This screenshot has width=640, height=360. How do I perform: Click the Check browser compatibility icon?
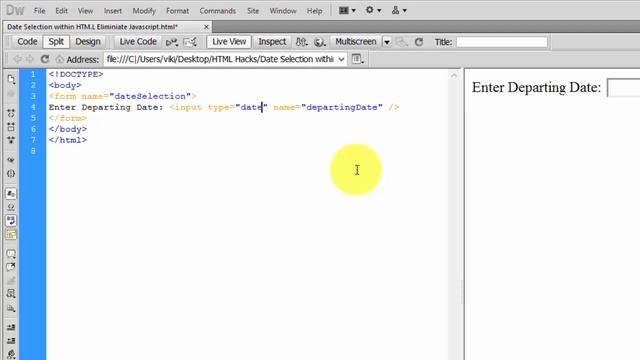[172, 42]
